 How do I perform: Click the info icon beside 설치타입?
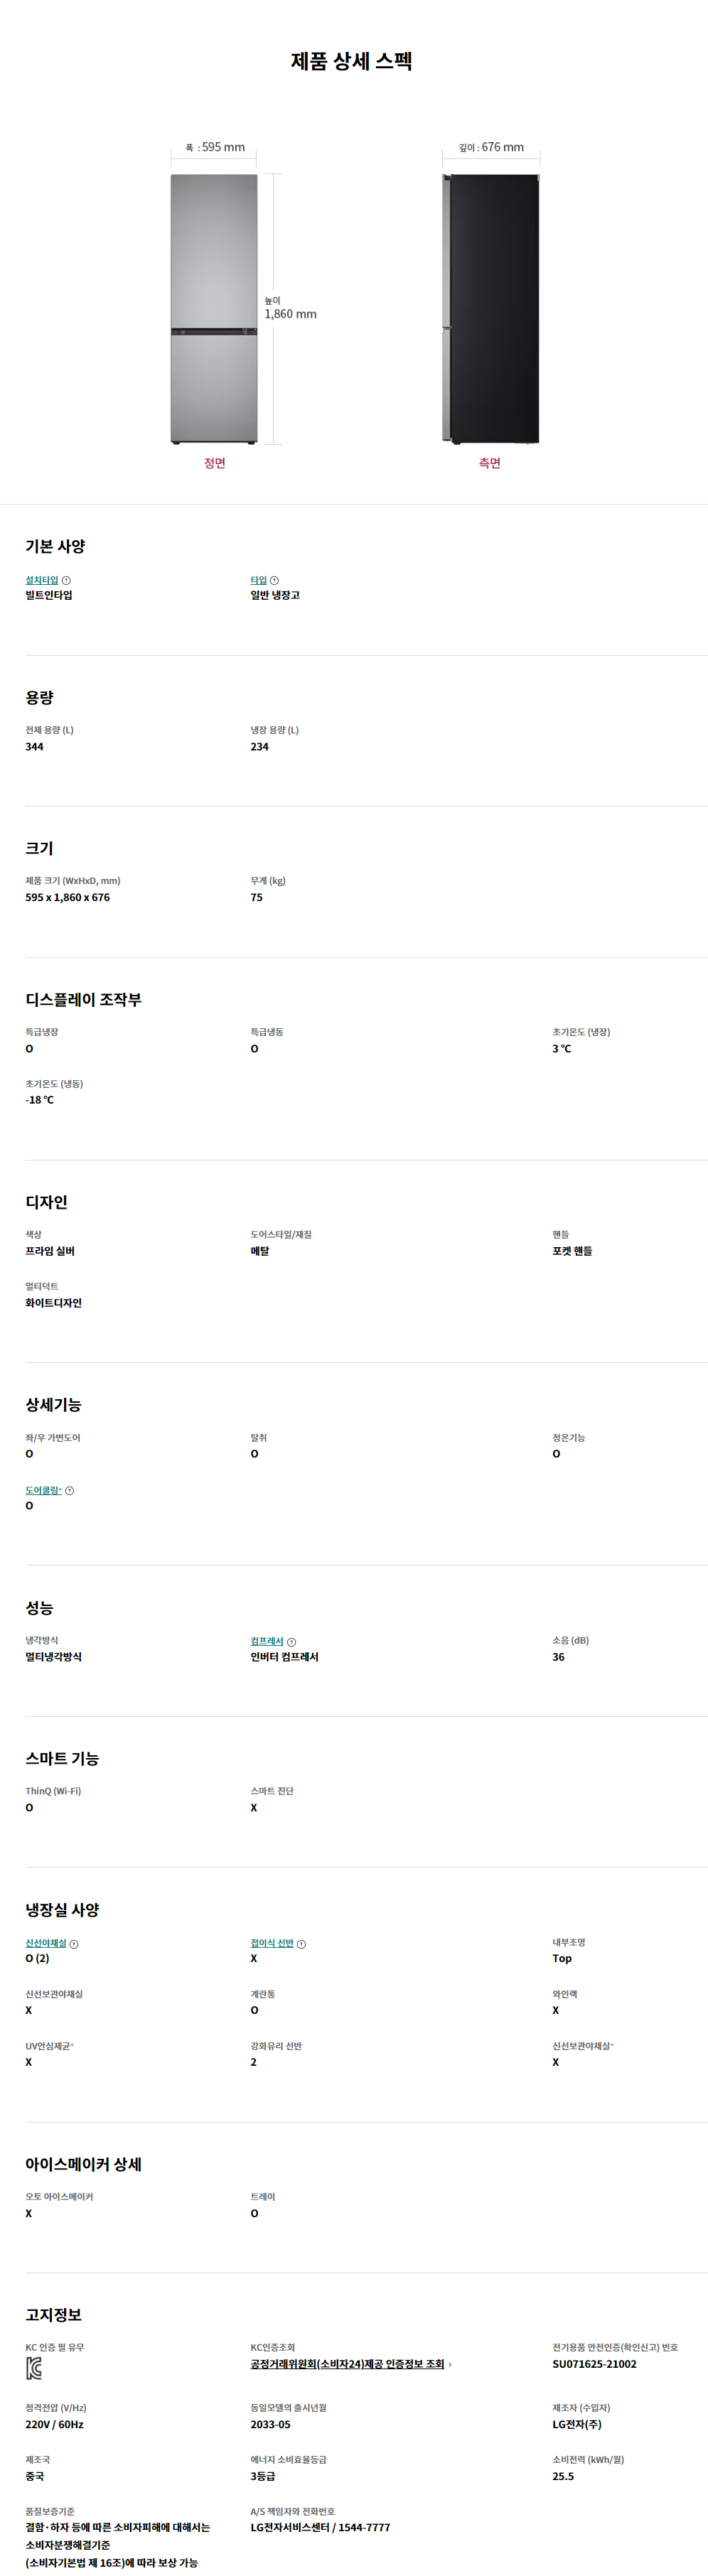(x=66, y=580)
